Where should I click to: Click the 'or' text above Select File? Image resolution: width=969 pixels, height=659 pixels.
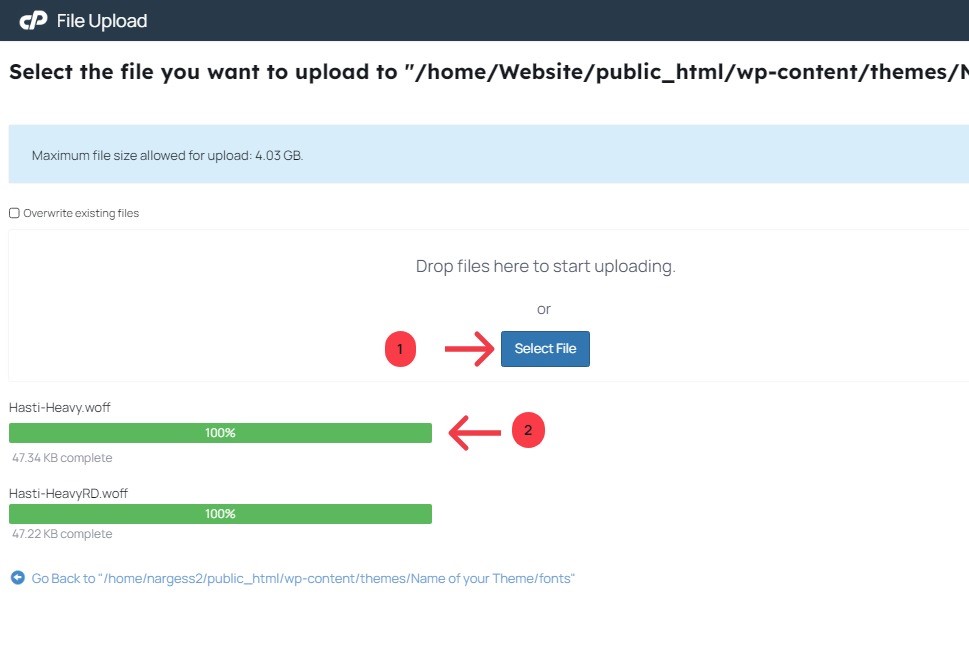pyautogui.click(x=544, y=309)
